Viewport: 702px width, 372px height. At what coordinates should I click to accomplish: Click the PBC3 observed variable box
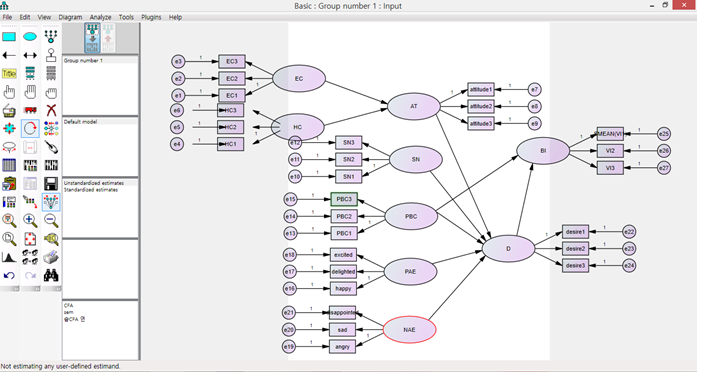pyautogui.click(x=344, y=199)
